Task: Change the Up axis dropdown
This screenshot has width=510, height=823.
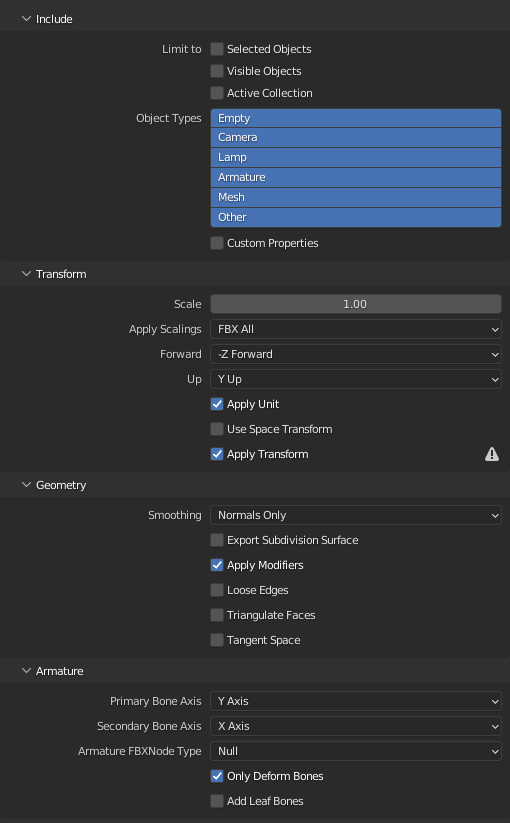Action: point(356,379)
